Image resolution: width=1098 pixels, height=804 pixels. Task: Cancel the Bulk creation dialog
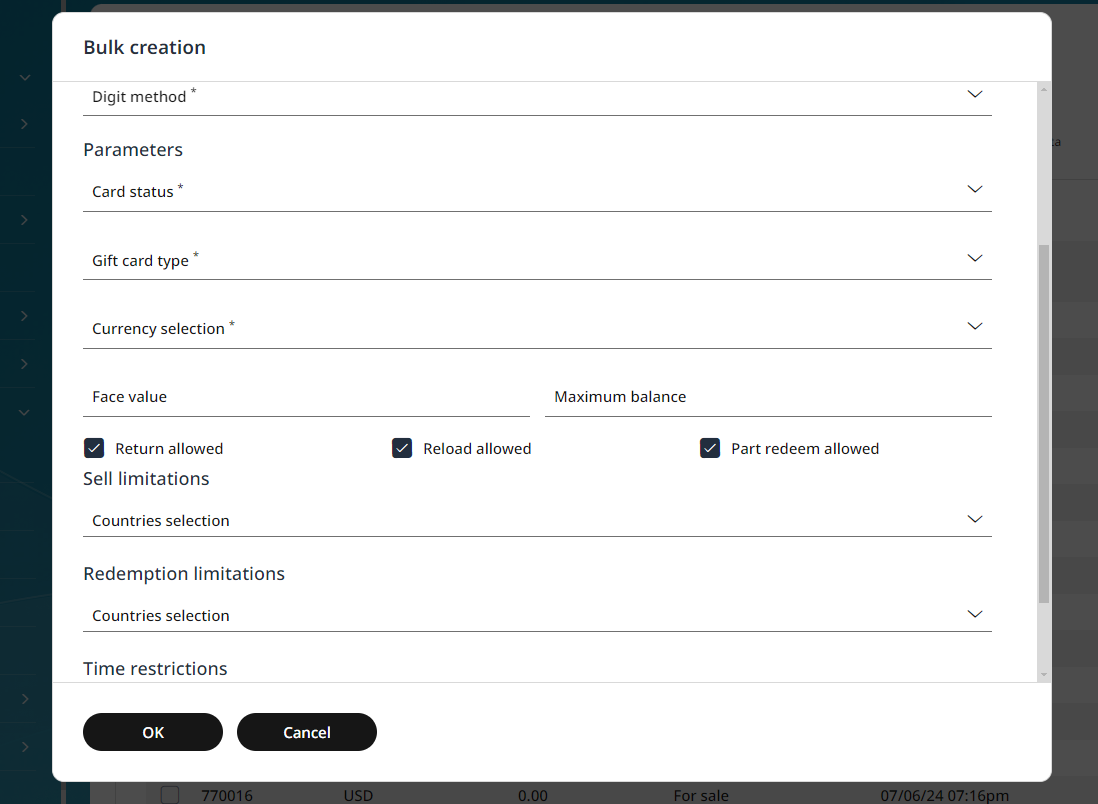click(x=307, y=732)
